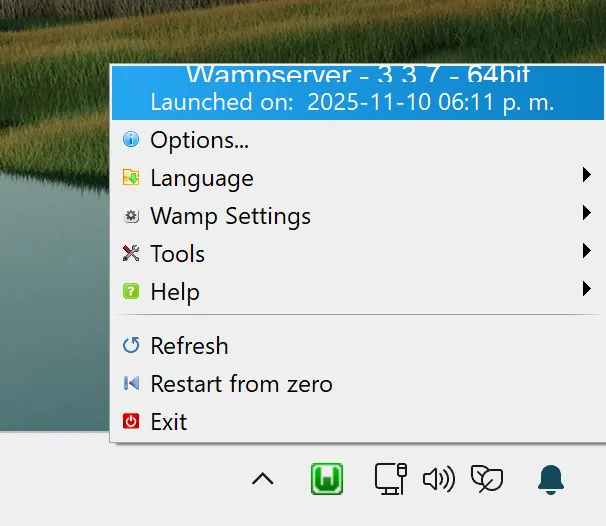Click the gear icon for Wamp Settings
Image resolution: width=606 pixels, height=526 pixels.
[131, 216]
